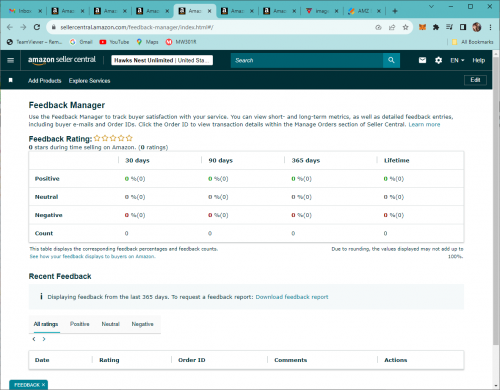Open the TeamViewer bookmark
This screenshot has width=500, height=390.
(35, 42)
